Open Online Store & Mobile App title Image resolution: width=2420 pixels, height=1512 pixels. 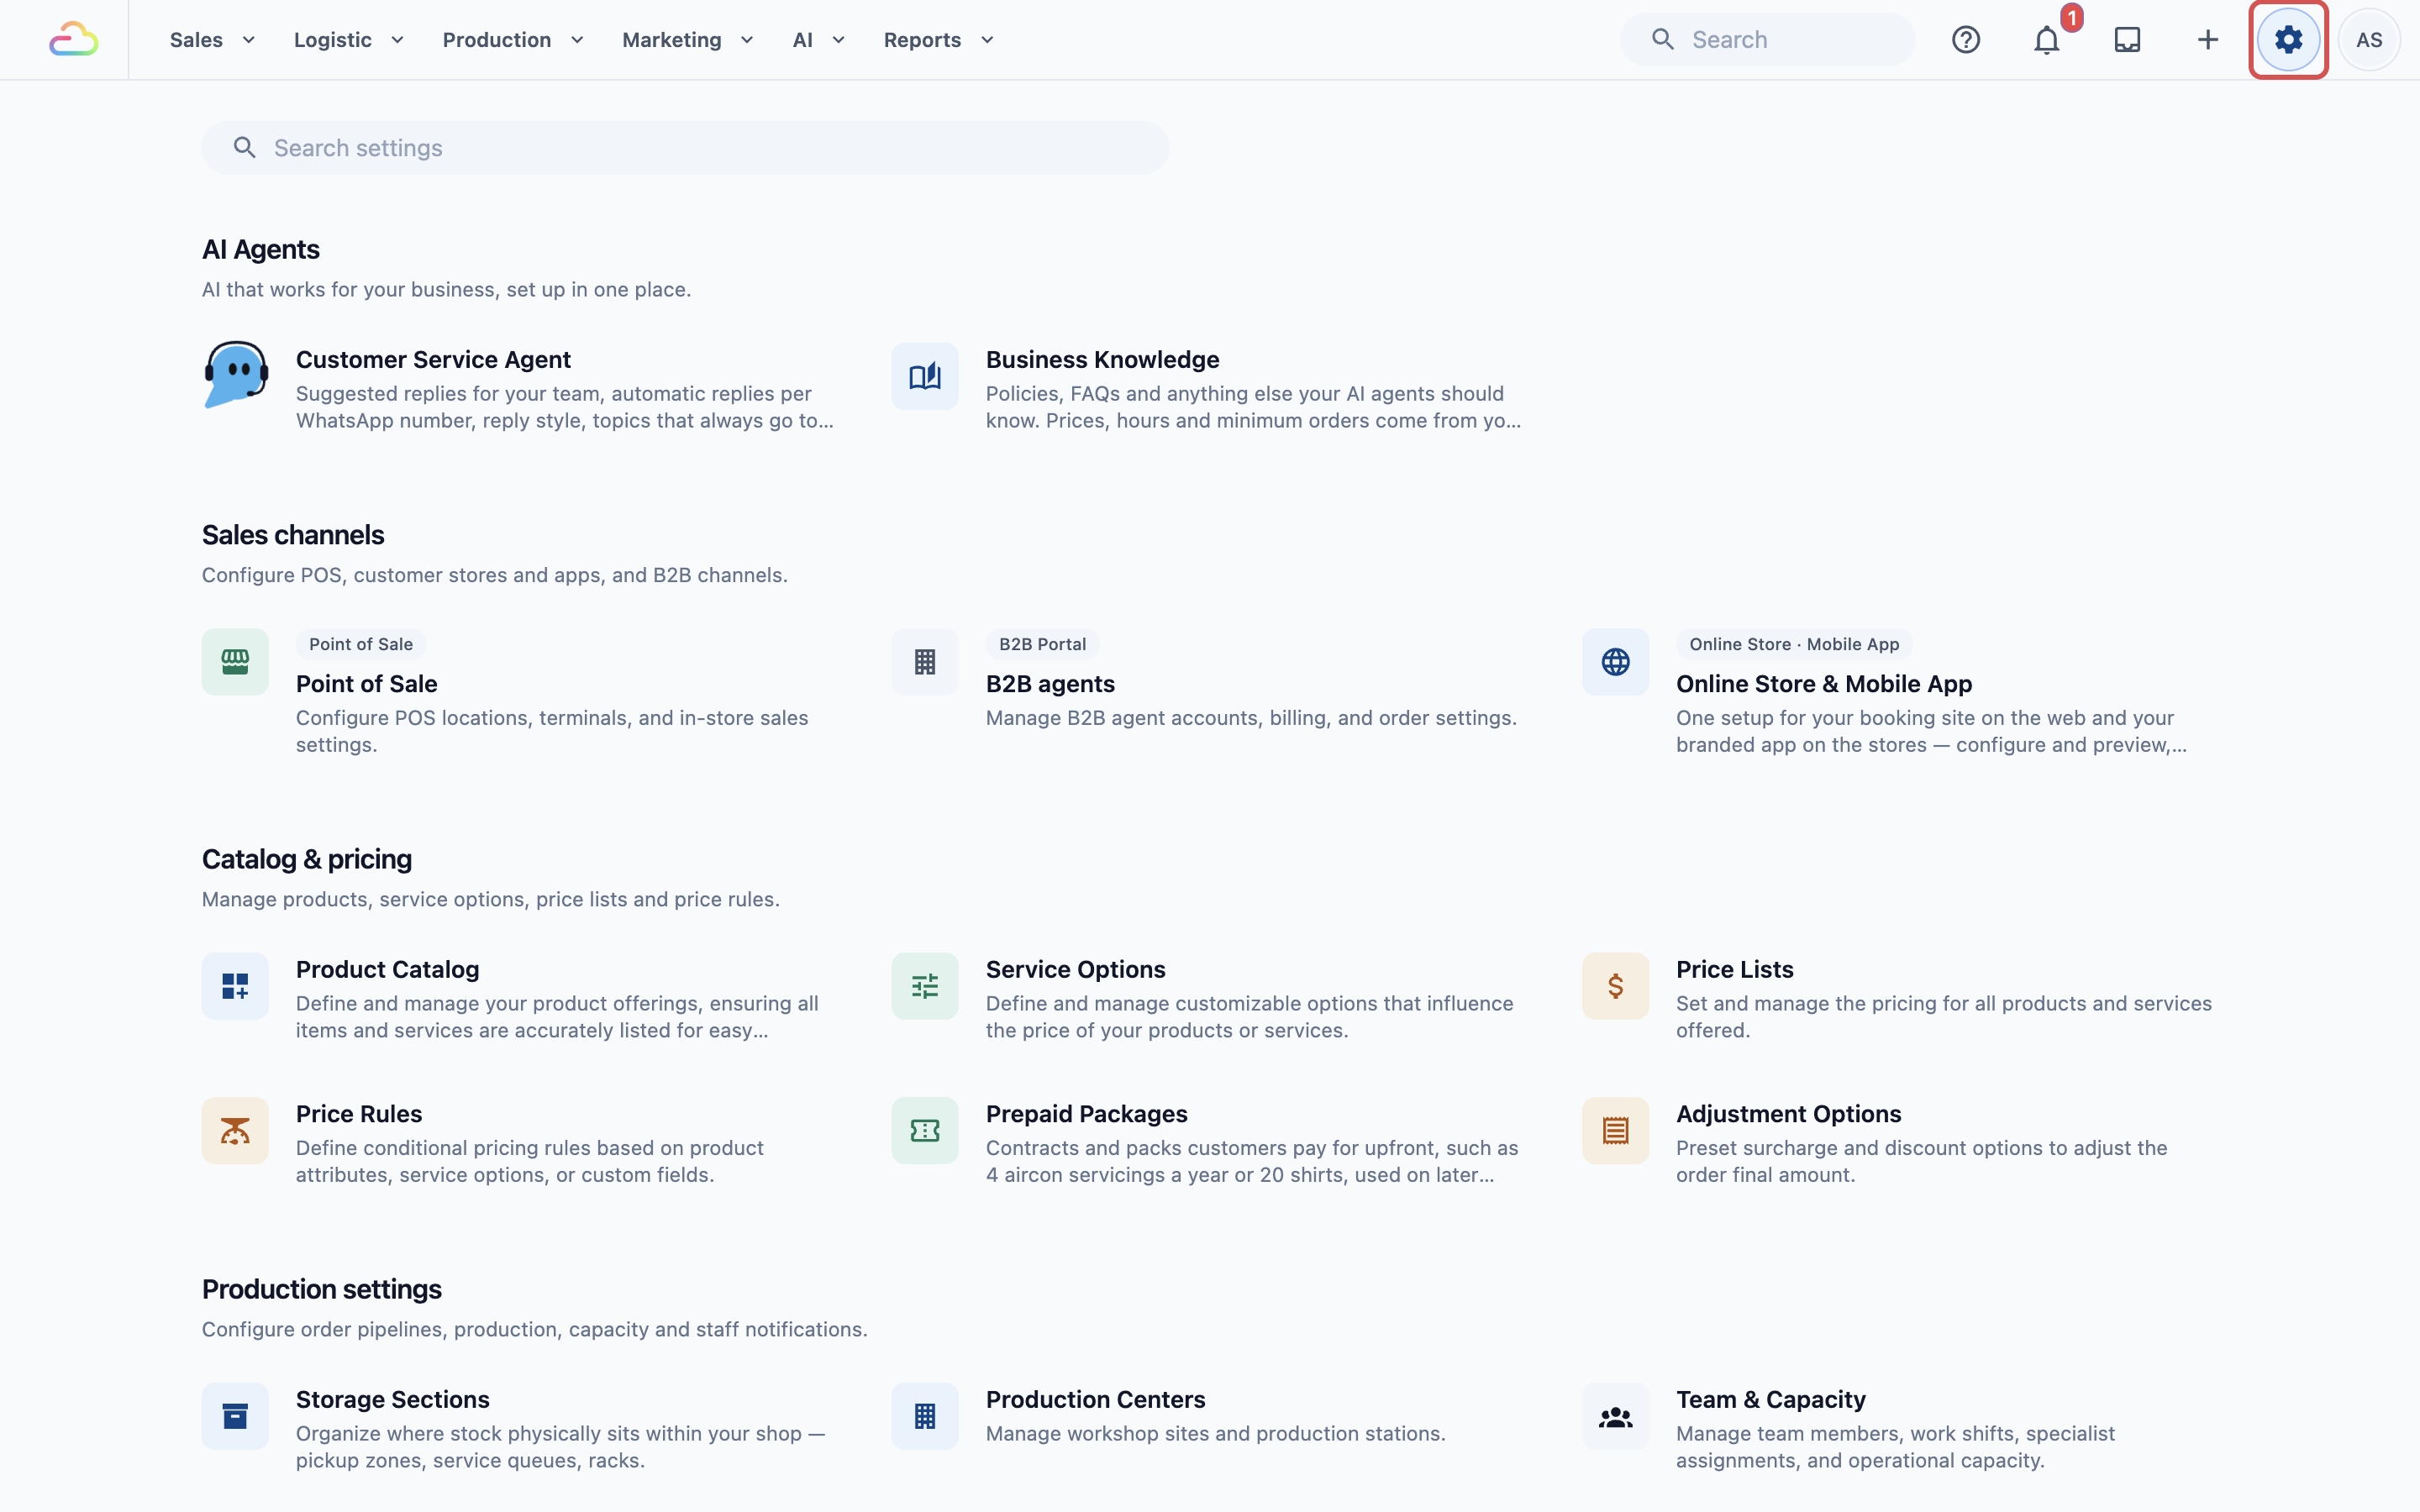pyautogui.click(x=1824, y=684)
